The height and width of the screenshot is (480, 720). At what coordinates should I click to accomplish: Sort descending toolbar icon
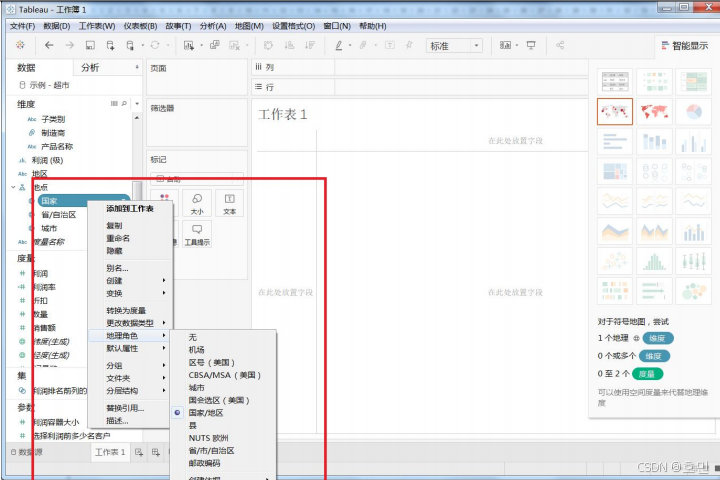[x=310, y=45]
